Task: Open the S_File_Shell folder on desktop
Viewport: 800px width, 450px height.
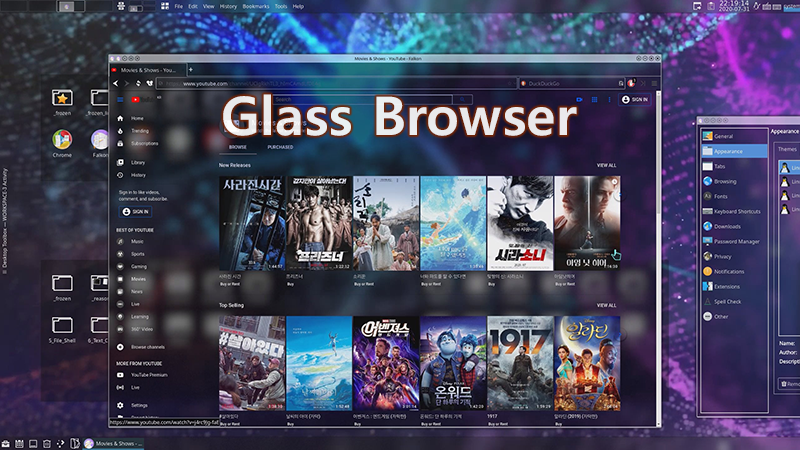Action: point(62,329)
